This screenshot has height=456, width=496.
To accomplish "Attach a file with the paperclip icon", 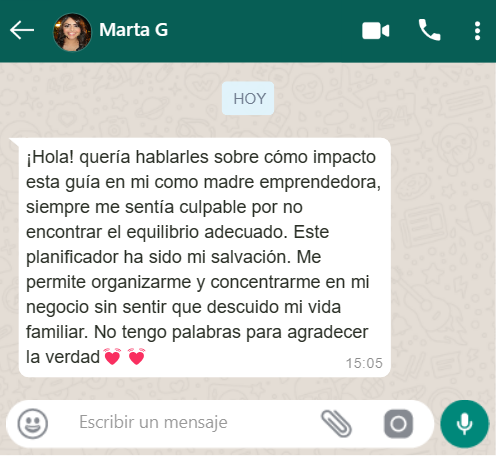I will click(x=336, y=423).
